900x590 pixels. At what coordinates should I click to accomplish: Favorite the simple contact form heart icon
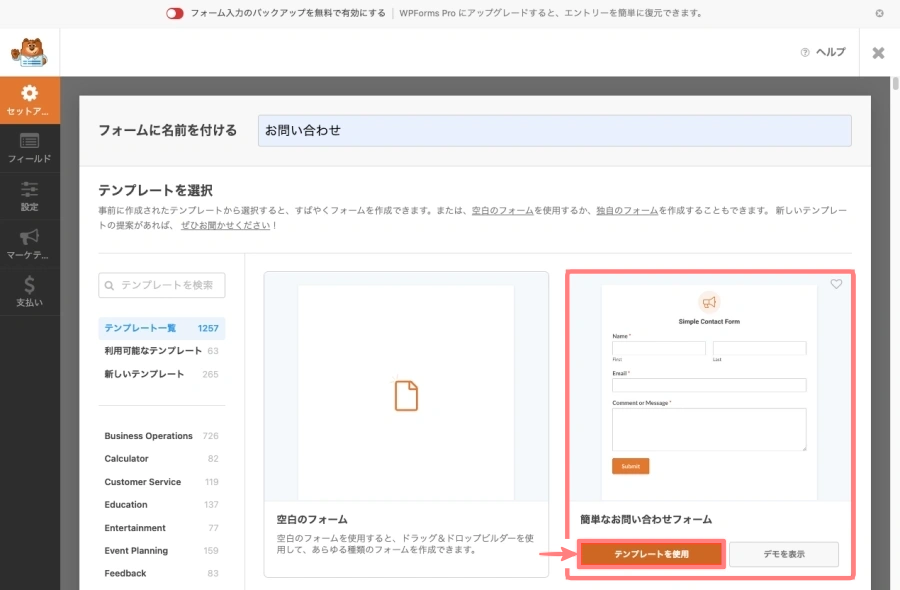point(836,284)
